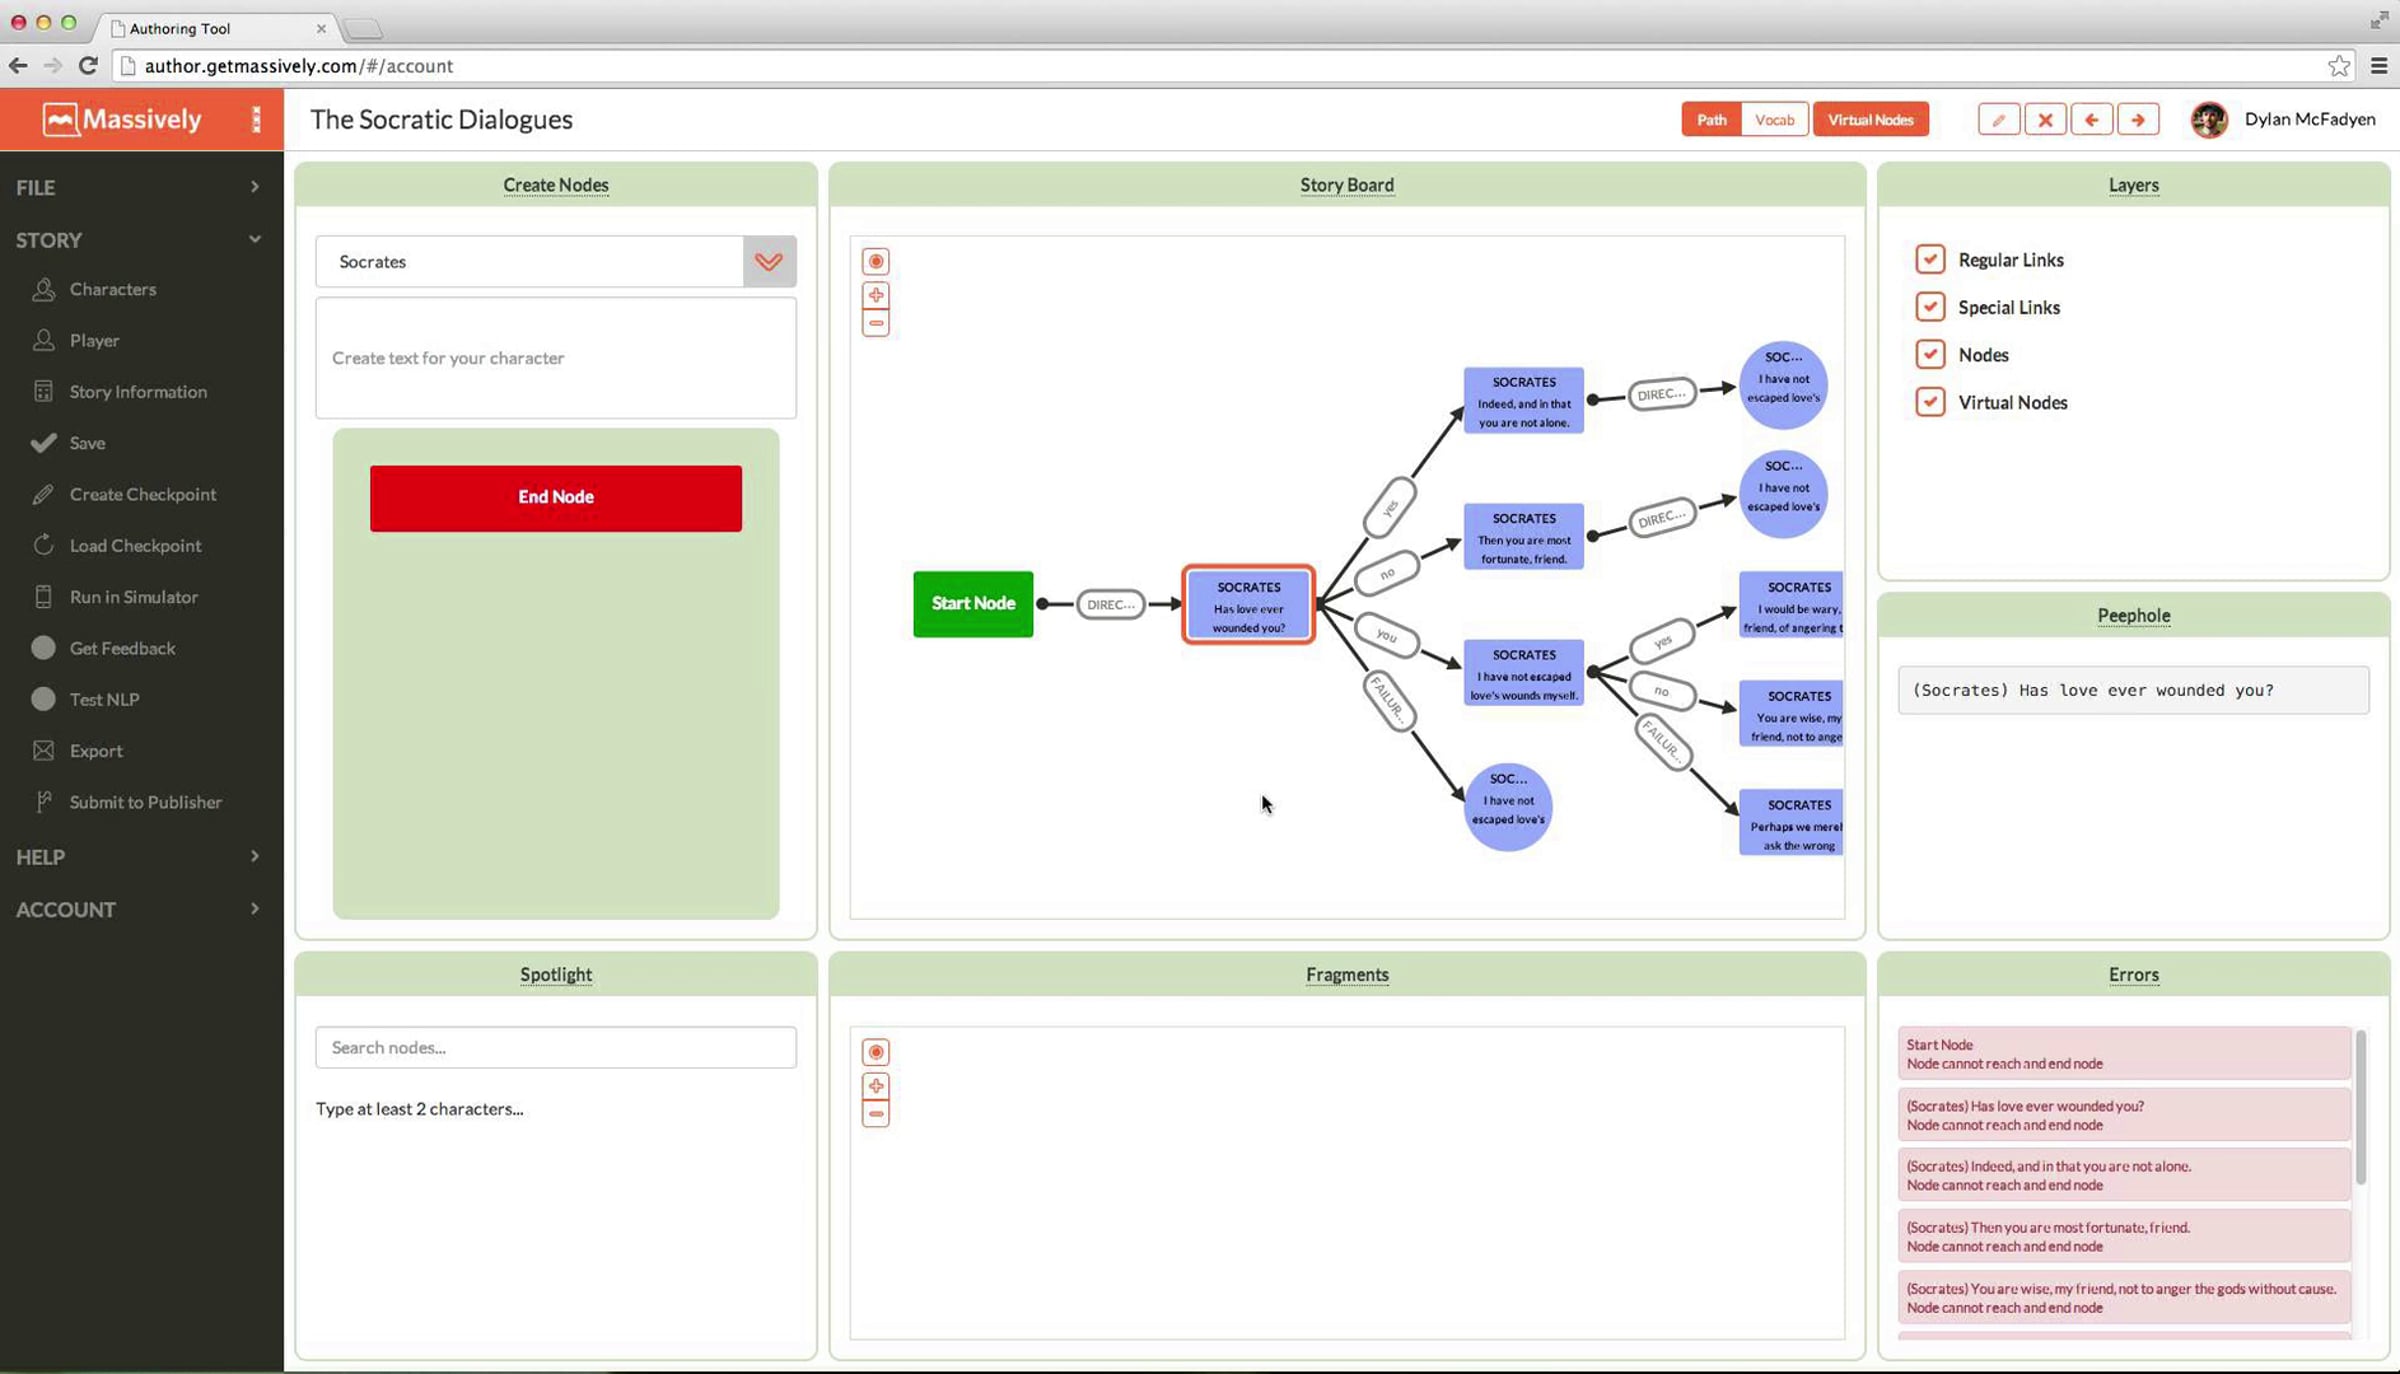Screen dimensions: 2400x1374
Task: Toggle the Special Links layer checkbox
Action: [1930, 307]
